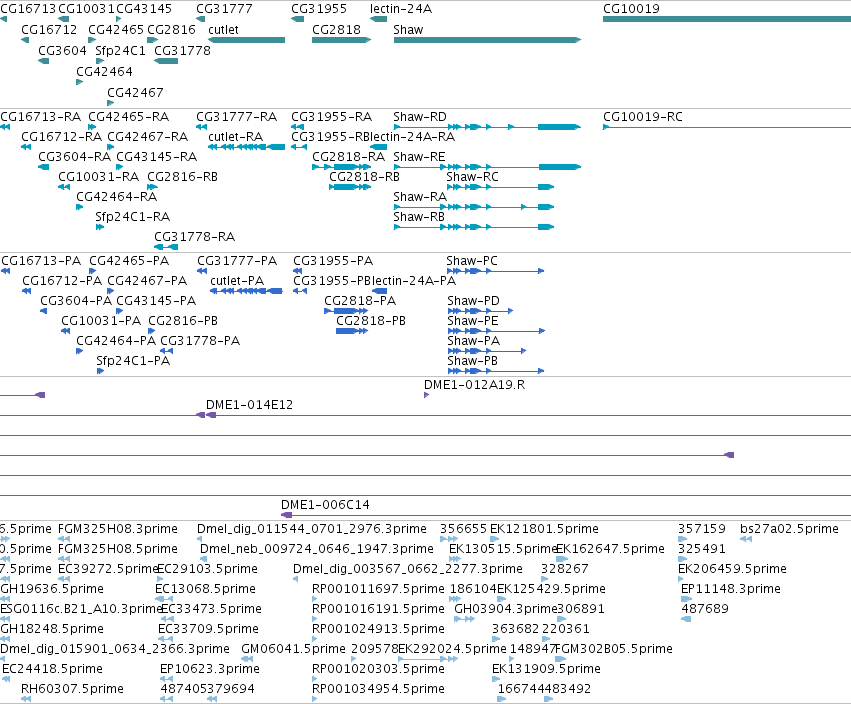
Task: Click the lectin-24A-PA protein label
Action: point(414,281)
